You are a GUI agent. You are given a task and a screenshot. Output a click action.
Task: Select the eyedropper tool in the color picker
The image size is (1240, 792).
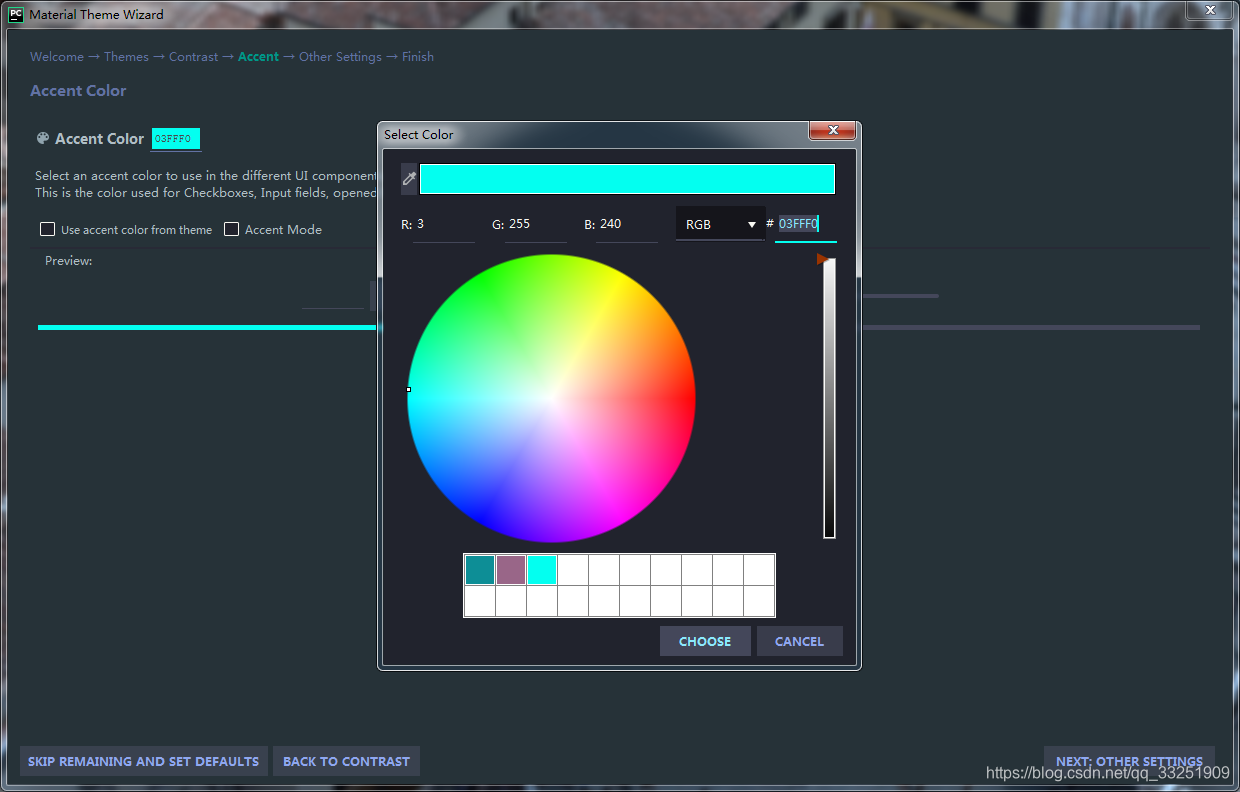tap(408, 178)
